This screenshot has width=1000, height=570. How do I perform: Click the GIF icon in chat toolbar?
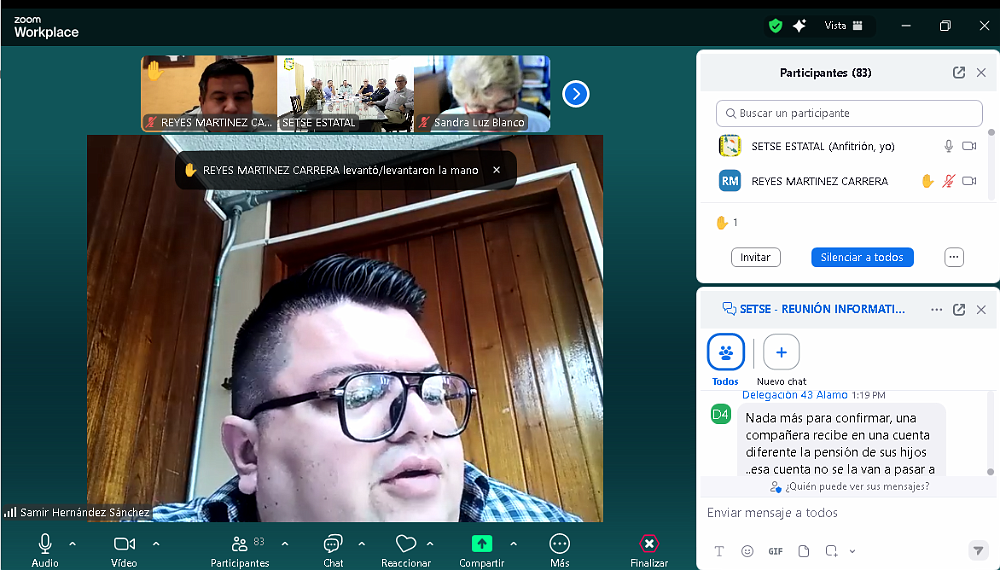tap(775, 551)
